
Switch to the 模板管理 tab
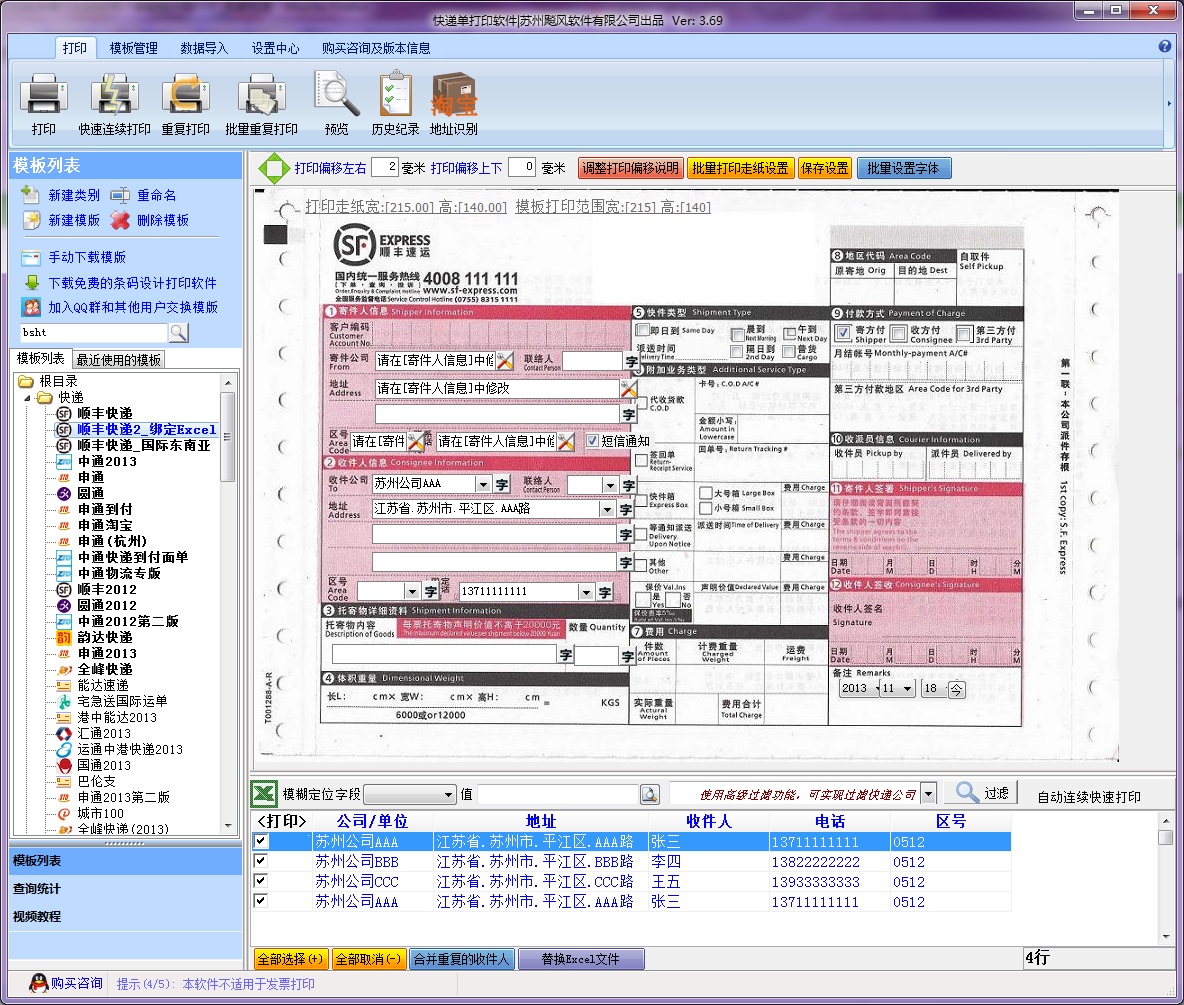(133, 48)
